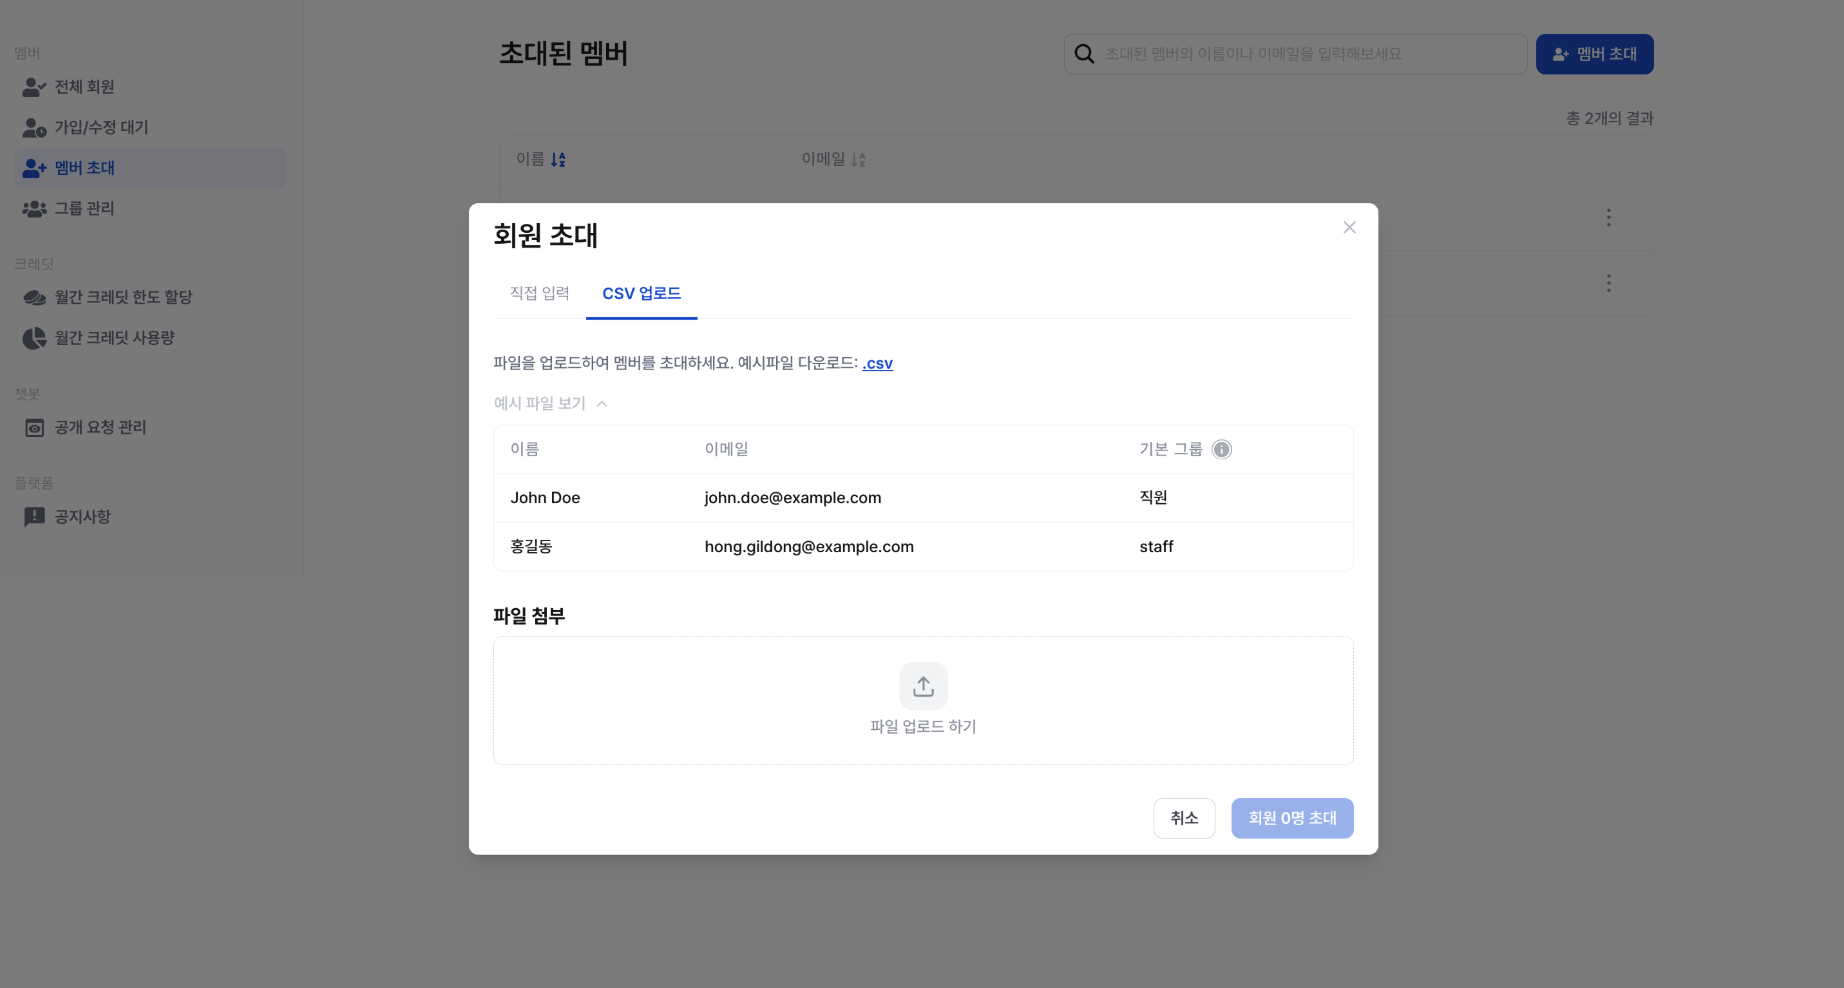The width and height of the screenshot is (1844, 988).
Task: Click the search magnifier icon
Action: click(1084, 54)
